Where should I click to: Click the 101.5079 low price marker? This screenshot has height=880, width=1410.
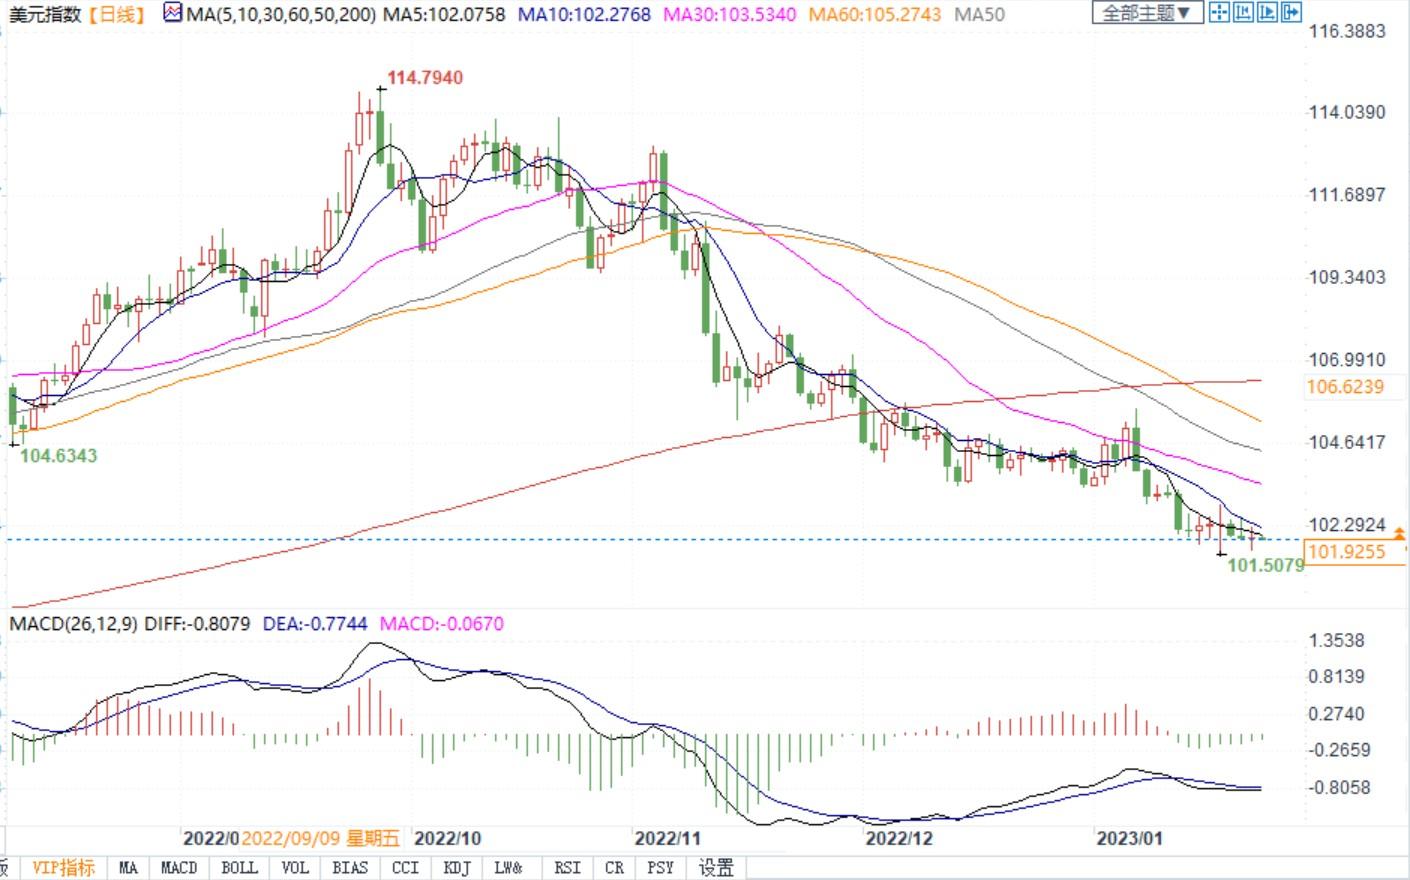pos(1265,565)
